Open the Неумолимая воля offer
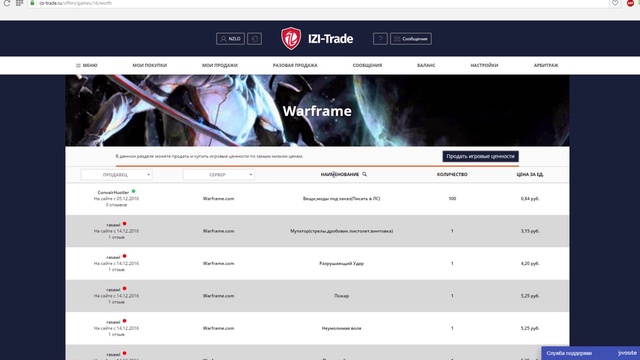 (x=341, y=328)
